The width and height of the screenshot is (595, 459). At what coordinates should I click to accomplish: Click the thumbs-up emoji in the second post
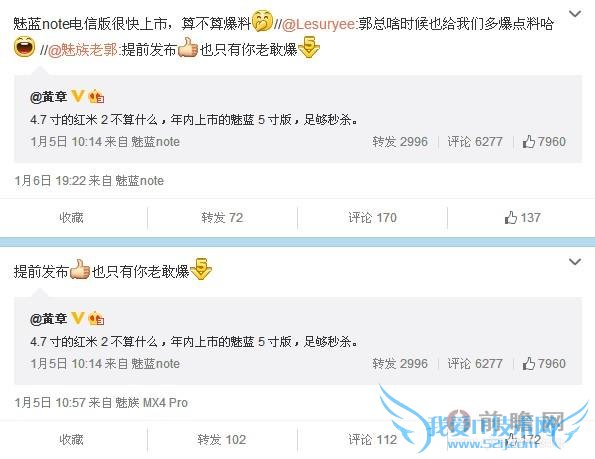(80, 269)
